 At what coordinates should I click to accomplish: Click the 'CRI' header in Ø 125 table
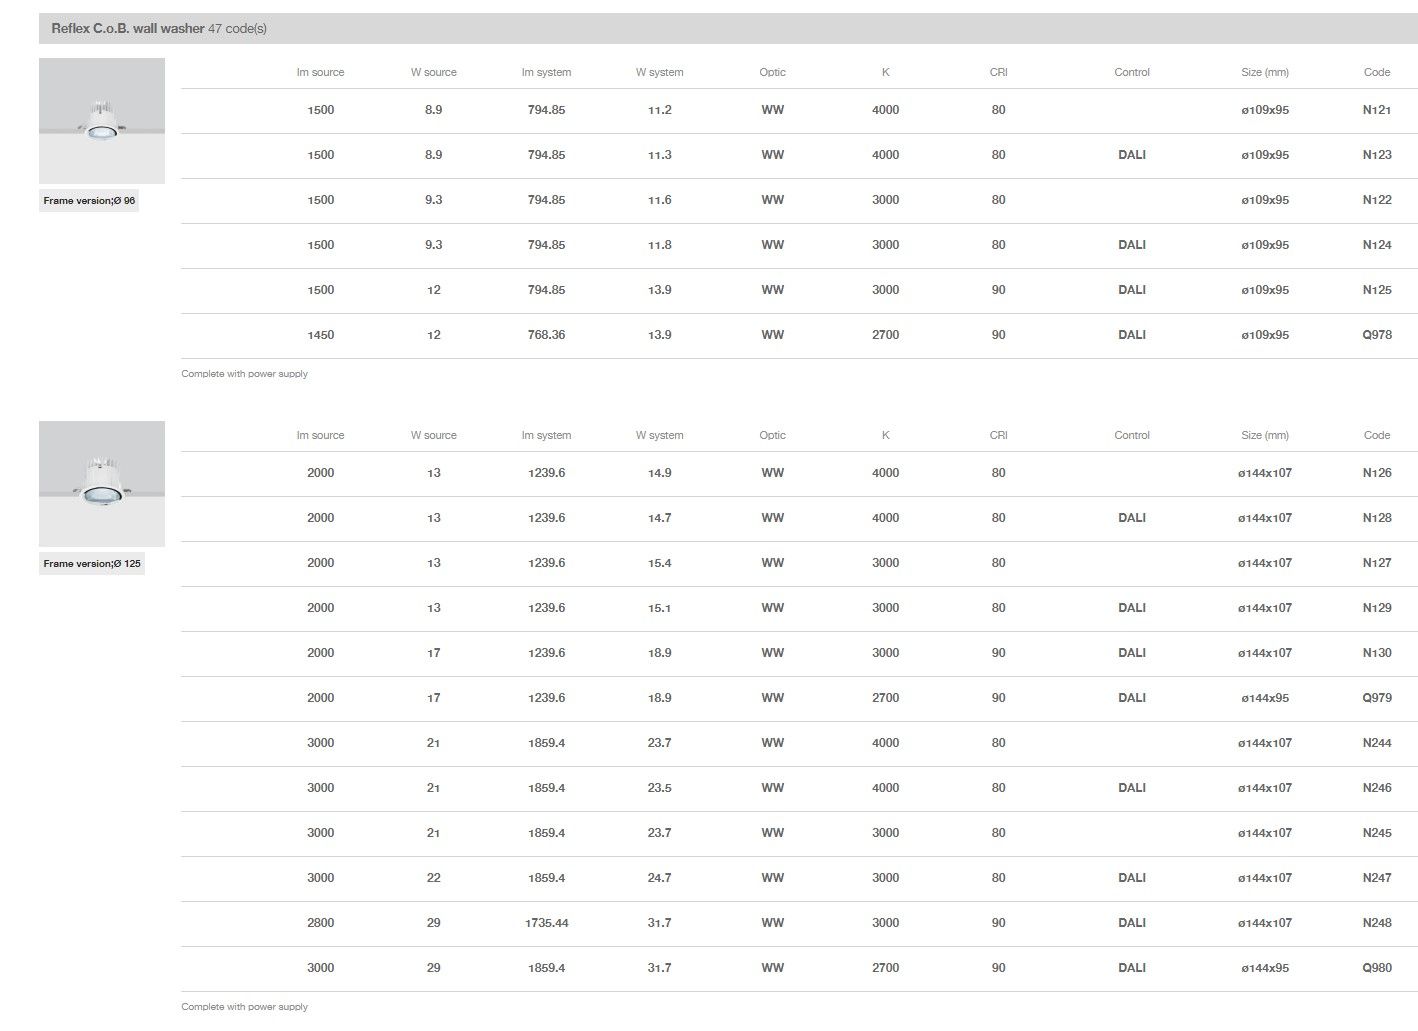click(998, 435)
